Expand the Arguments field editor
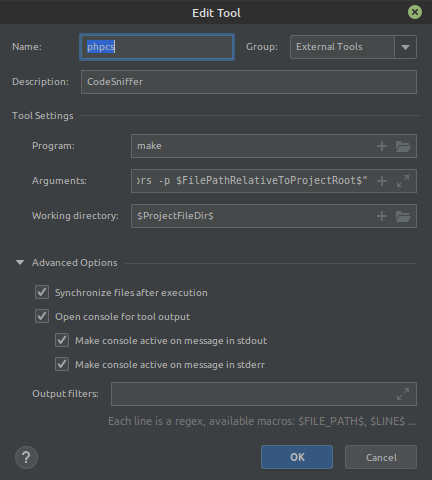This screenshot has height=480, width=432. coord(403,181)
